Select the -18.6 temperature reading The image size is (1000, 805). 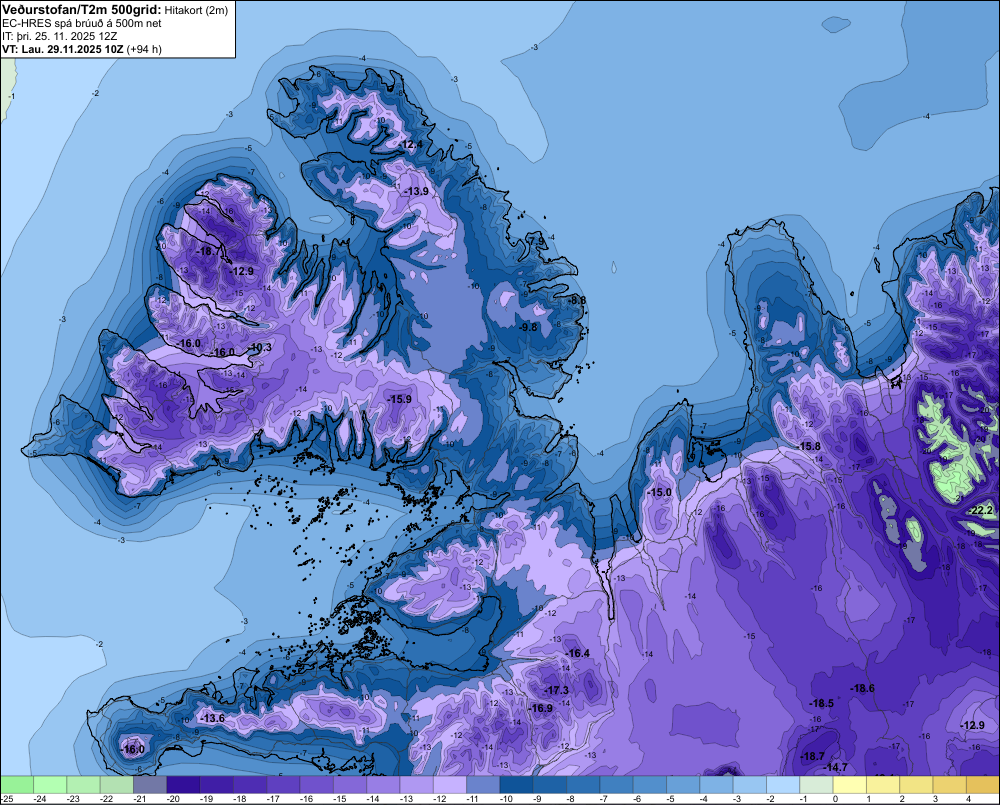tap(863, 688)
